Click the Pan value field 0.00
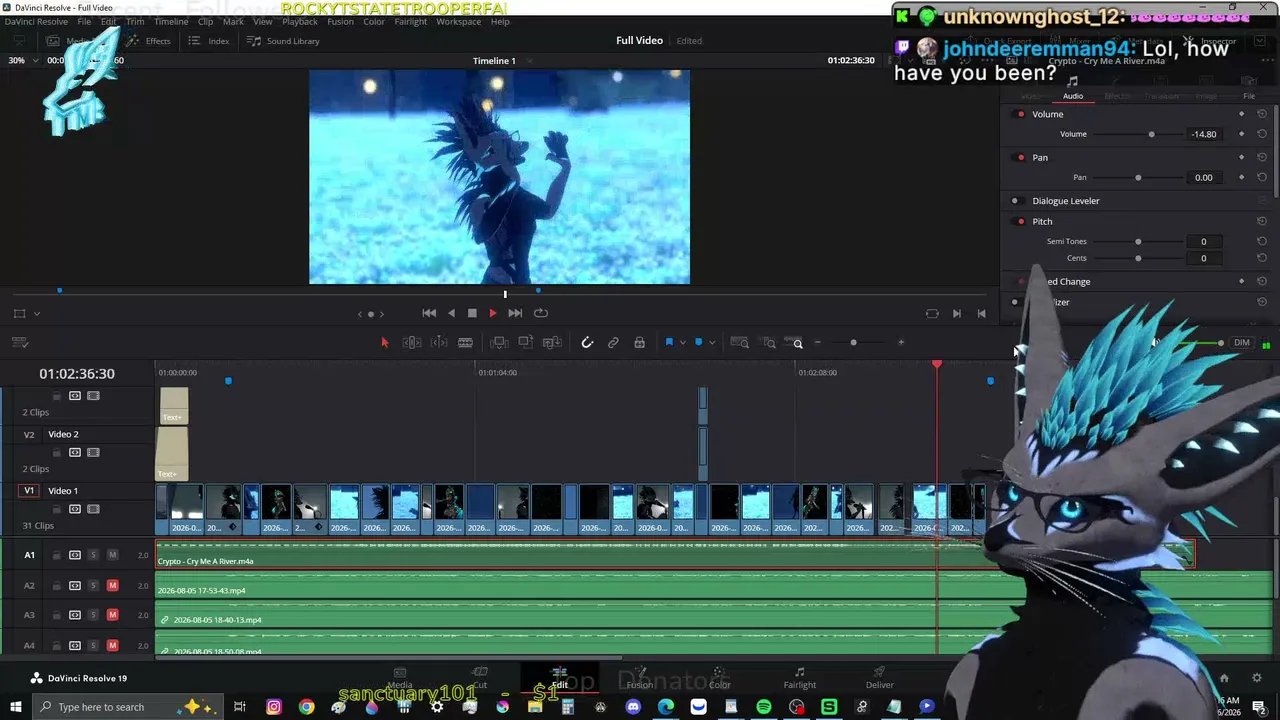The height and width of the screenshot is (720, 1280). (1204, 177)
